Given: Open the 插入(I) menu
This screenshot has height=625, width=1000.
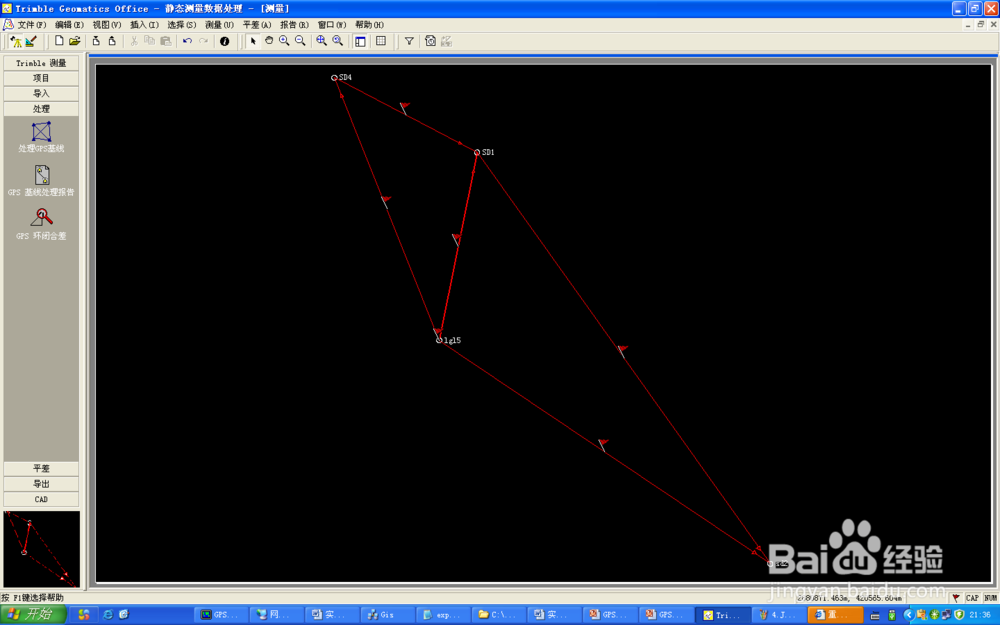Looking at the screenshot, I should click(144, 25).
